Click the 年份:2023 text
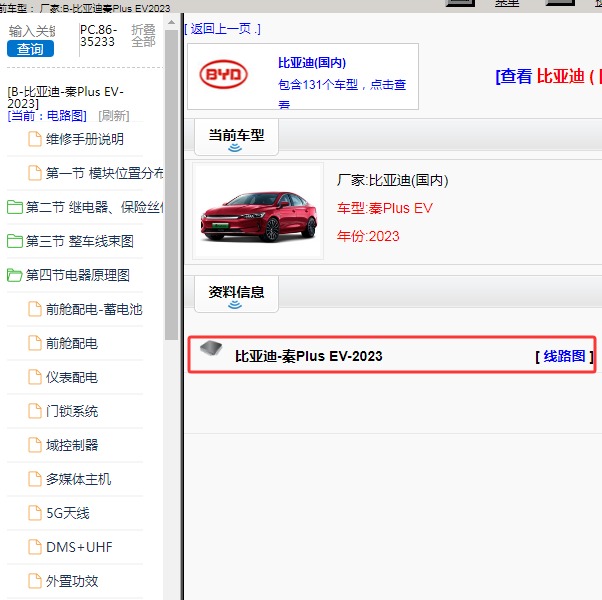The height and width of the screenshot is (600, 602). click(368, 236)
